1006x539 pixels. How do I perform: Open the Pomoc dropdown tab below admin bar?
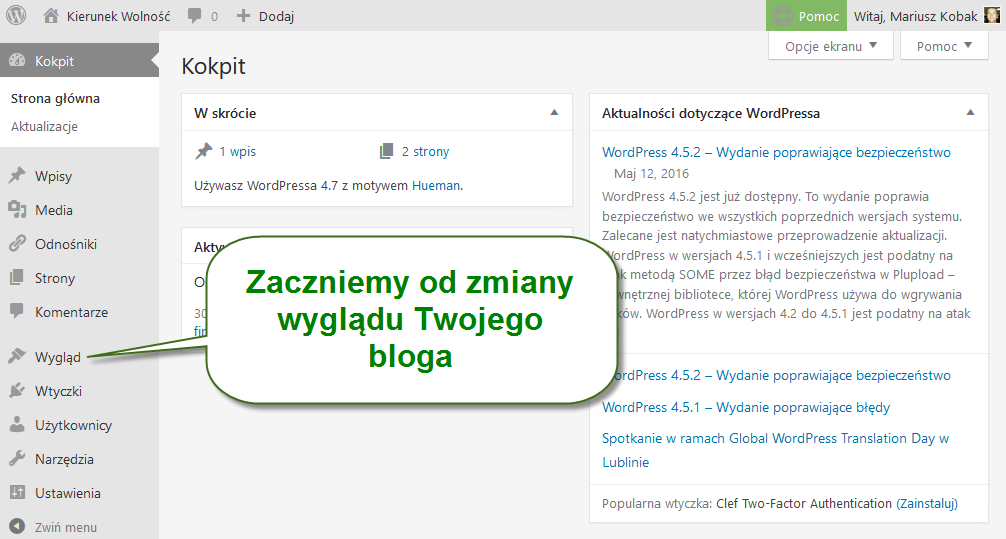tap(944, 46)
